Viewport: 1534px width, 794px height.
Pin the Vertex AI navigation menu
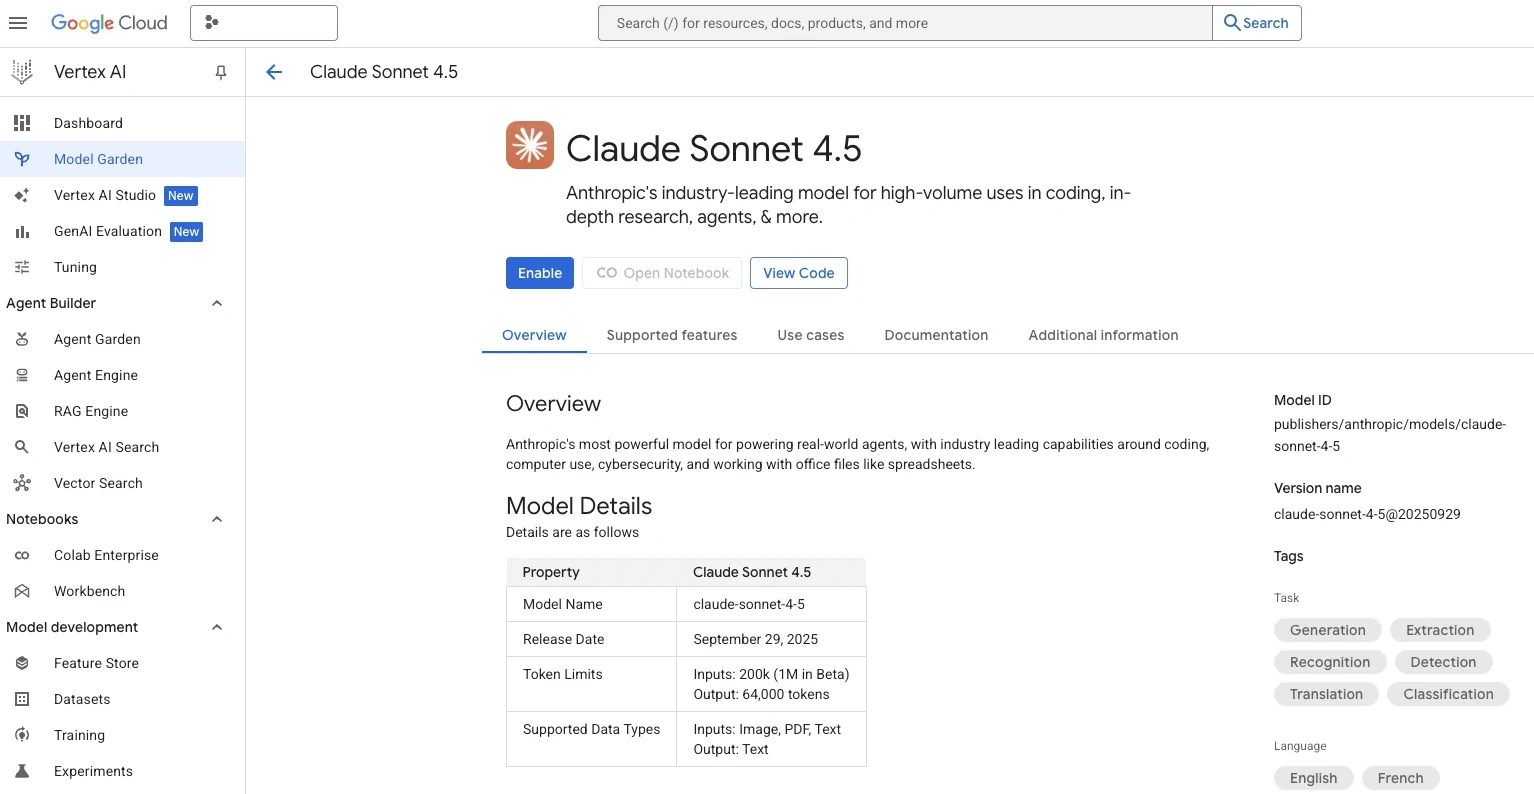[x=220, y=72]
